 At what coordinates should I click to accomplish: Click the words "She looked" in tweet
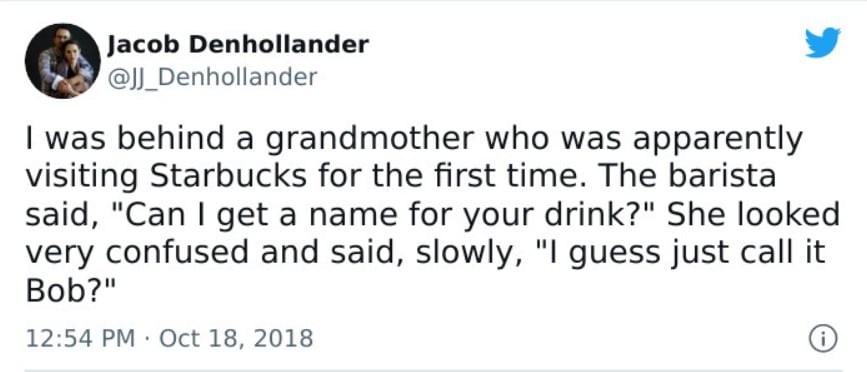(x=754, y=215)
